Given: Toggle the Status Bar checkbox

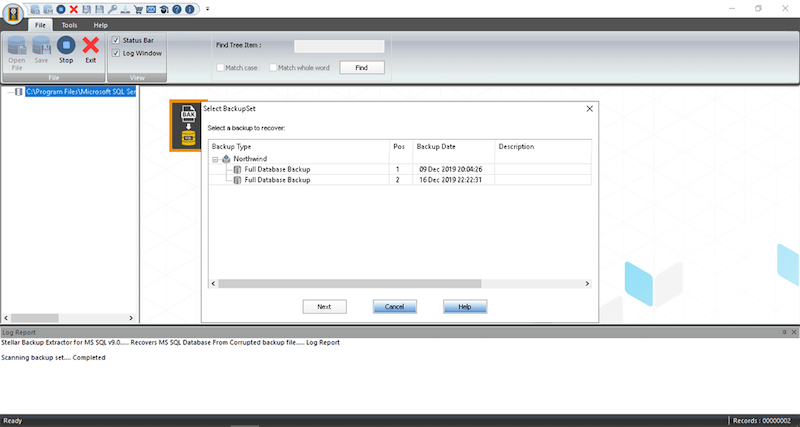Looking at the screenshot, I should point(116,40).
